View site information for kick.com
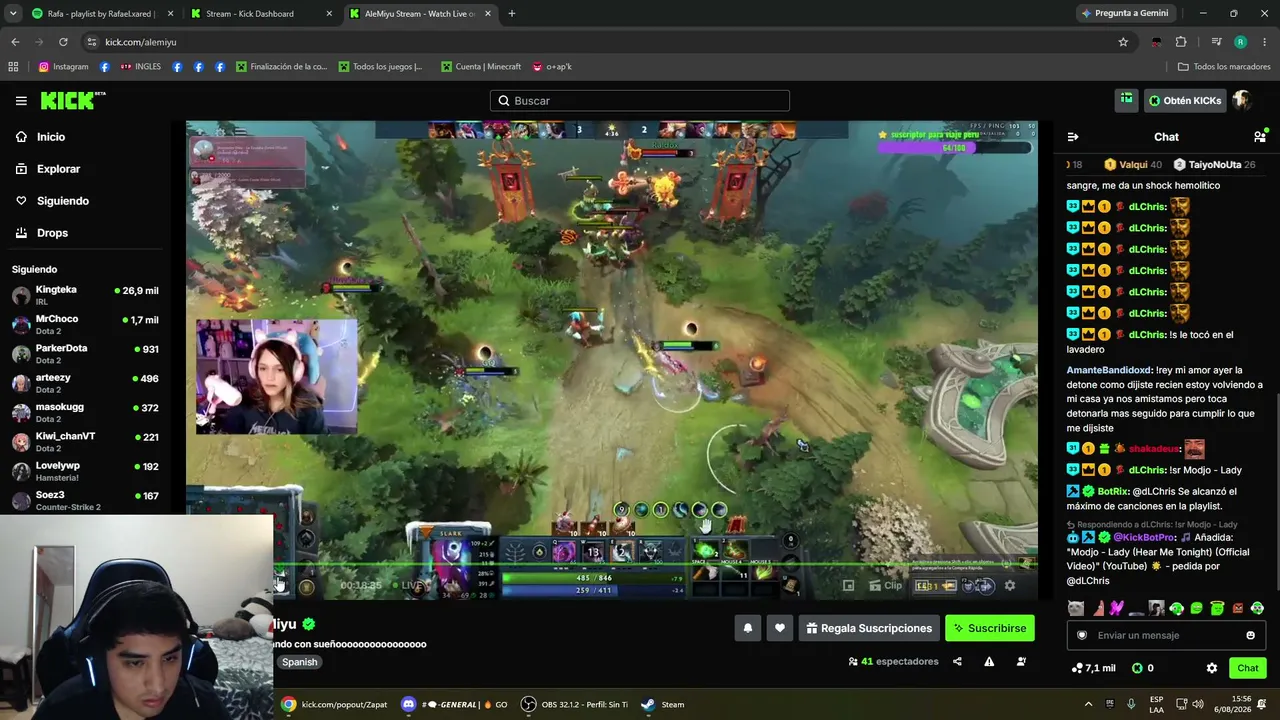The width and height of the screenshot is (1280, 720). coord(91,42)
